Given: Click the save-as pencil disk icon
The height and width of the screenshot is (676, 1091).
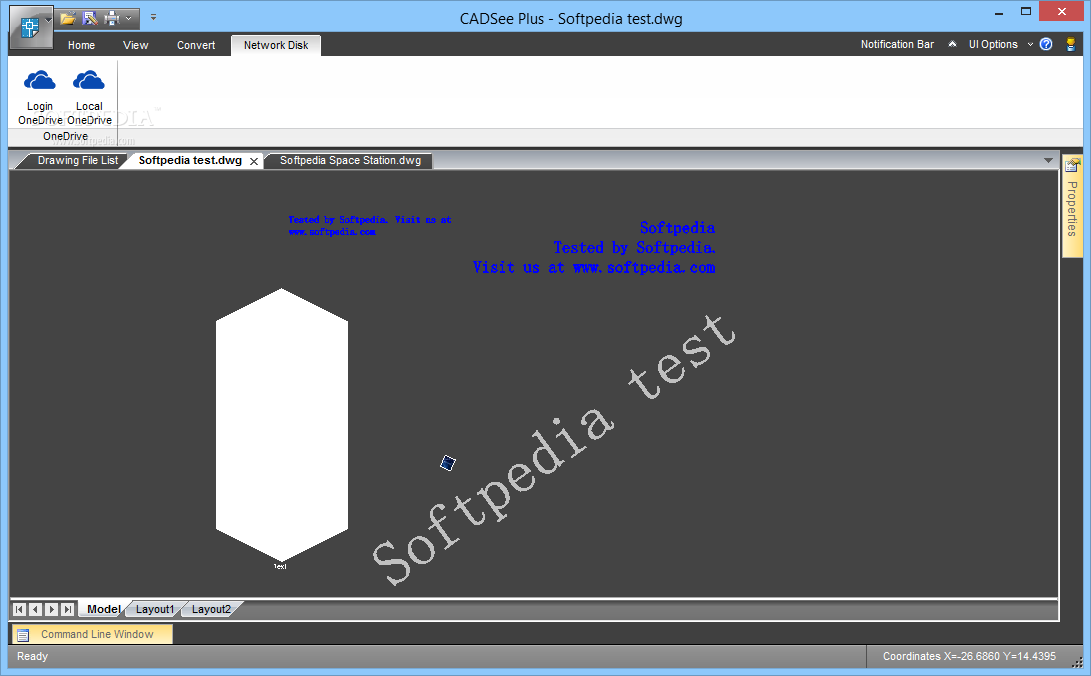Looking at the screenshot, I should click(90, 18).
